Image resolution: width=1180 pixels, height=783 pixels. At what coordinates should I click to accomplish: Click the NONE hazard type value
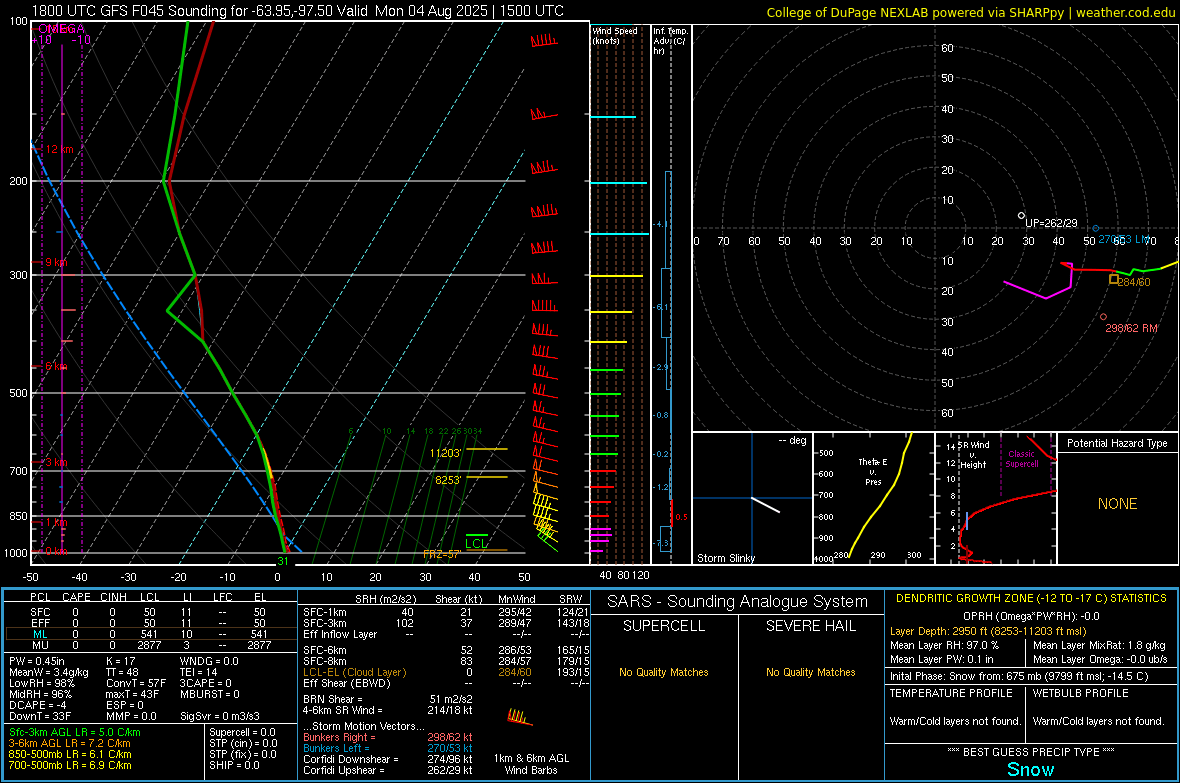[x=1118, y=504]
